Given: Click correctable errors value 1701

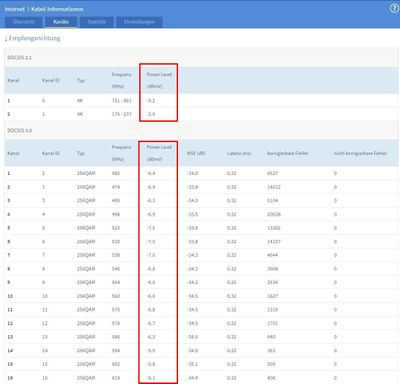Looking at the screenshot, I should pyautogui.click(x=272, y=323).
